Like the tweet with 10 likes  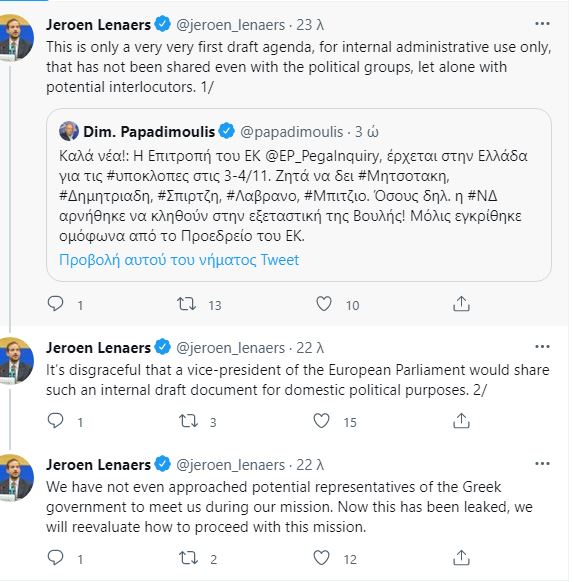[x=324, y=304]
